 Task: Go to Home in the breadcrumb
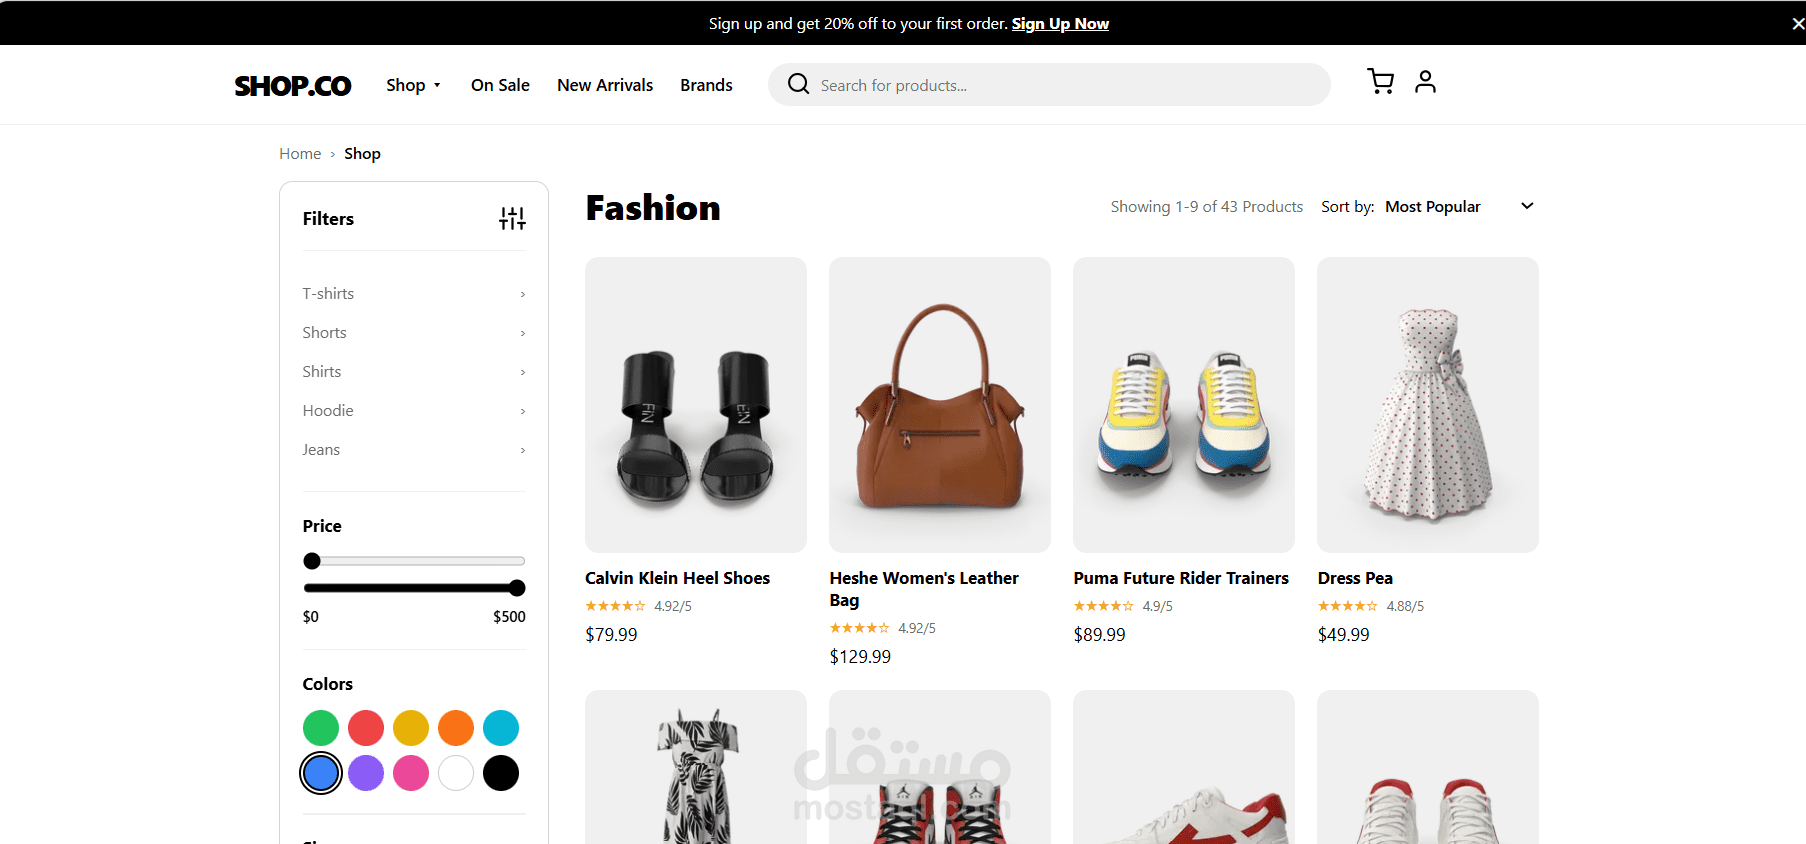pos(300,154)
